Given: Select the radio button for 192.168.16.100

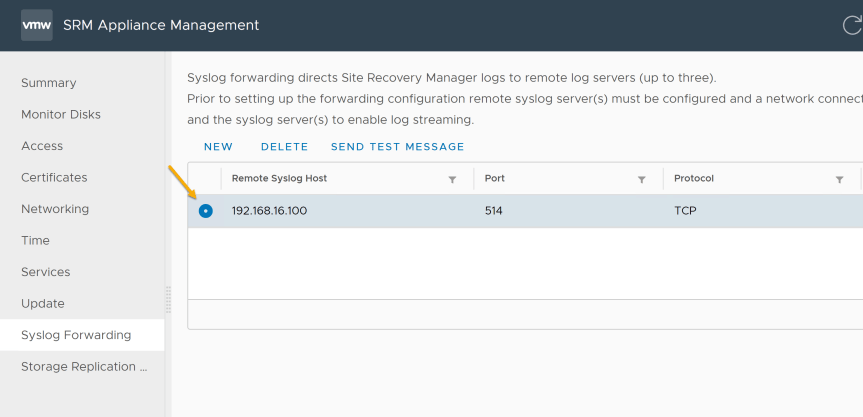Looking at the screenshot, I should pyautogui.click(x=205, y=211).
